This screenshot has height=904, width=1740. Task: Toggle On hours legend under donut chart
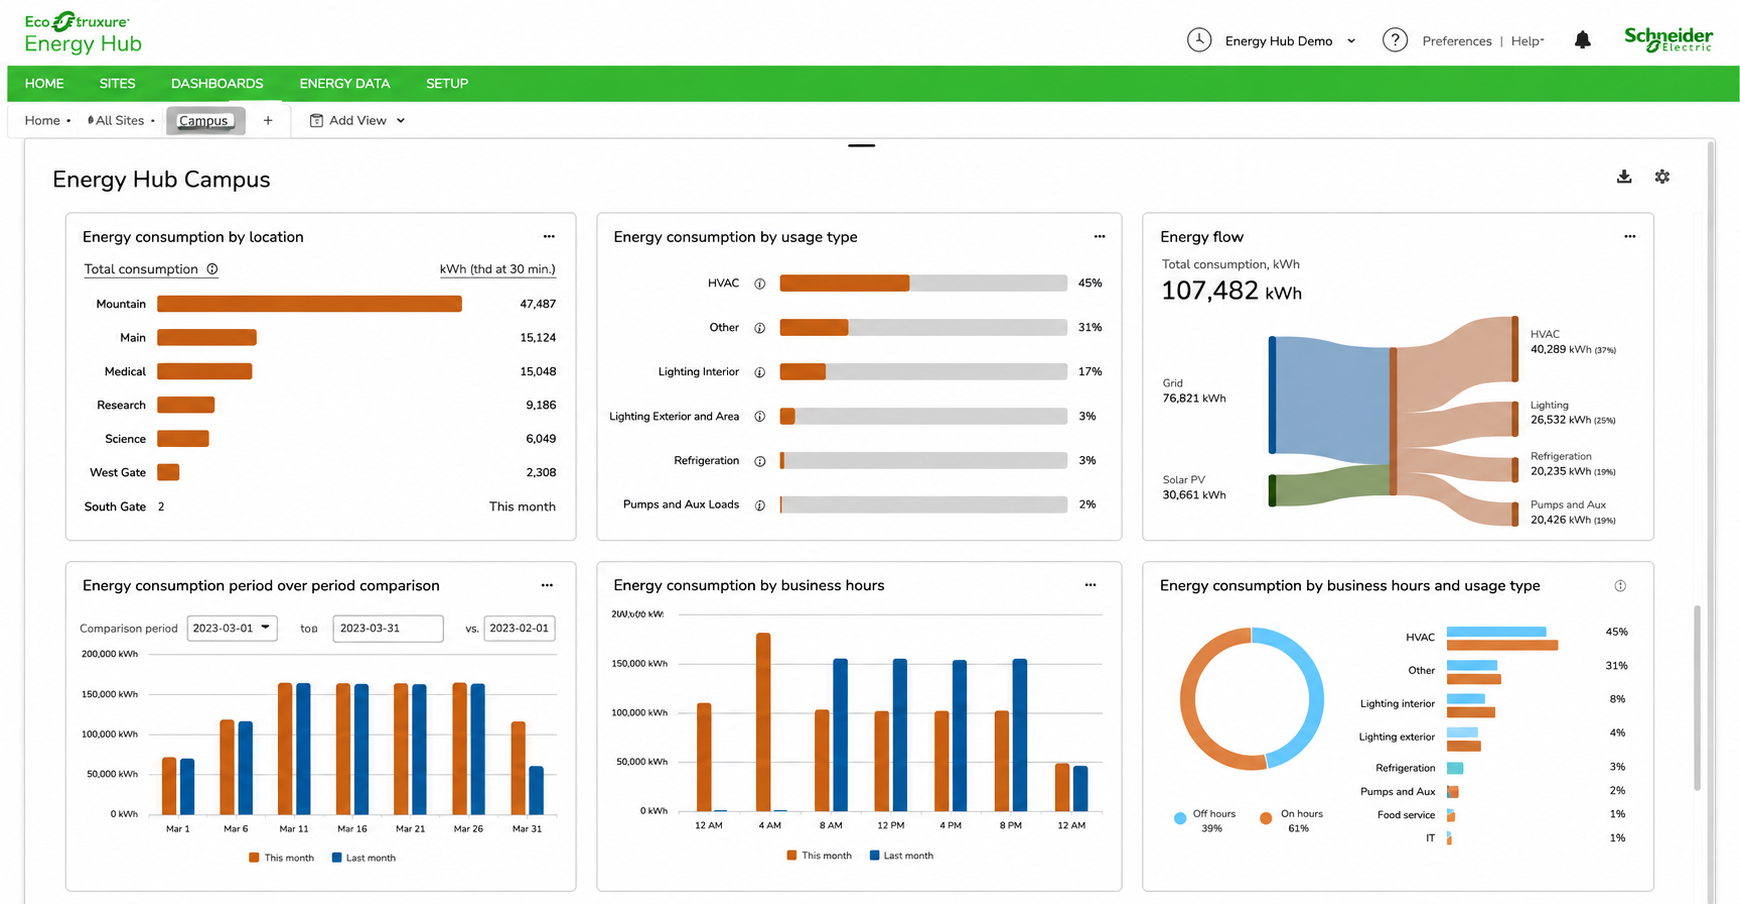coord(1291,820)
